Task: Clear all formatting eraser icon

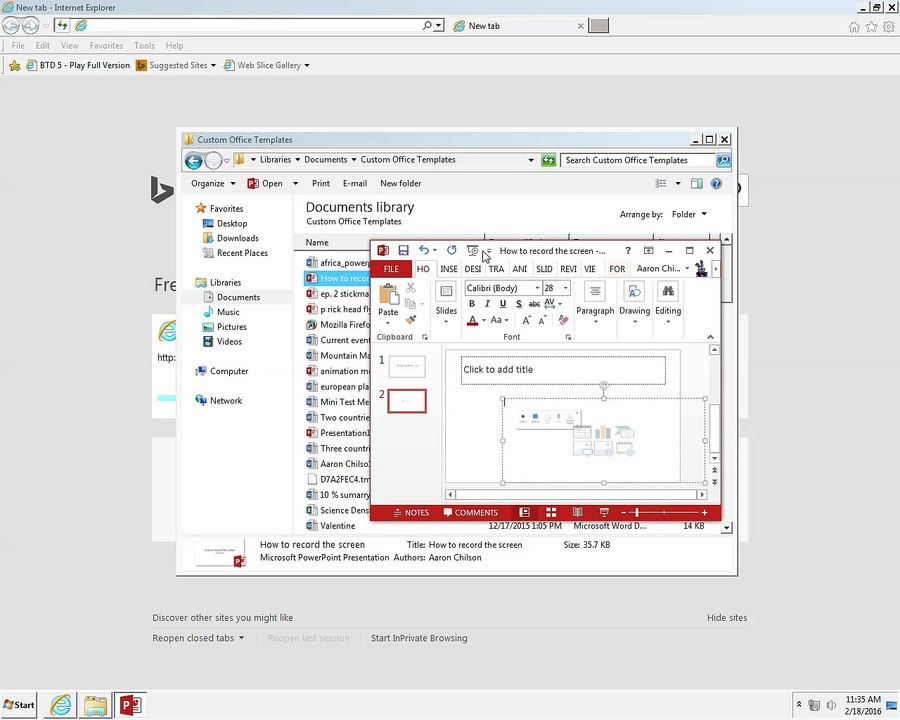Action: click(x=563, y=320)
